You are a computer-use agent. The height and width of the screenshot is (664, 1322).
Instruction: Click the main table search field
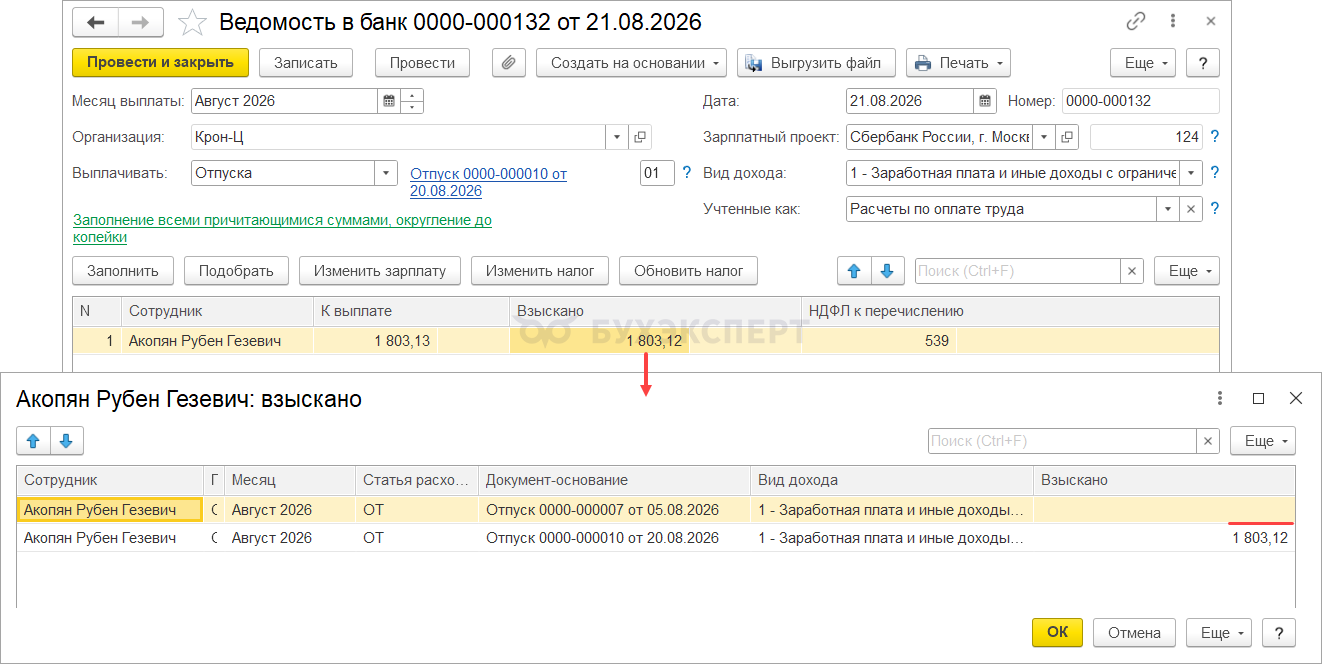tap(1017, 270)
